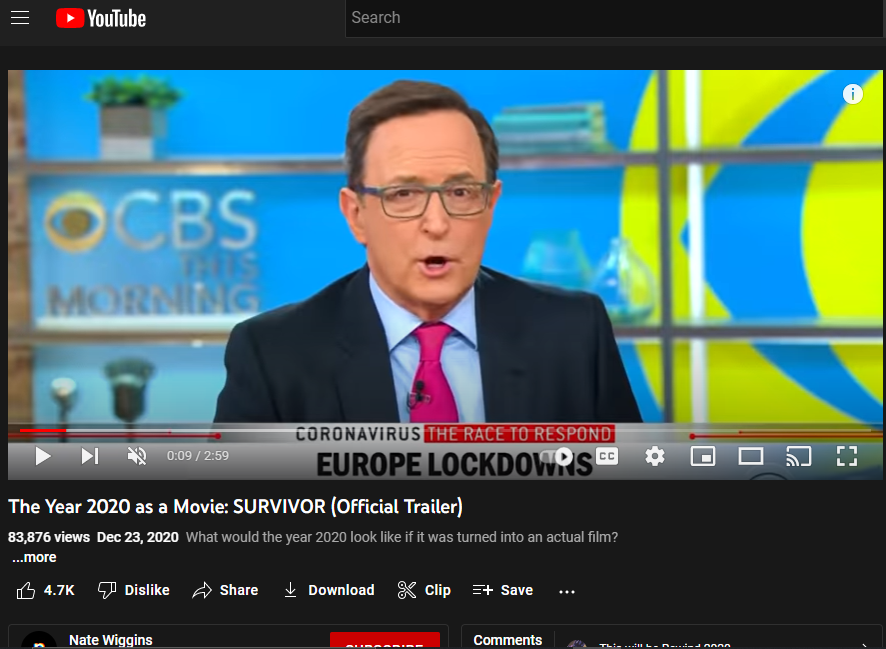Like the video
Screen dimensions: 886x649
click(x=46, y=590)
